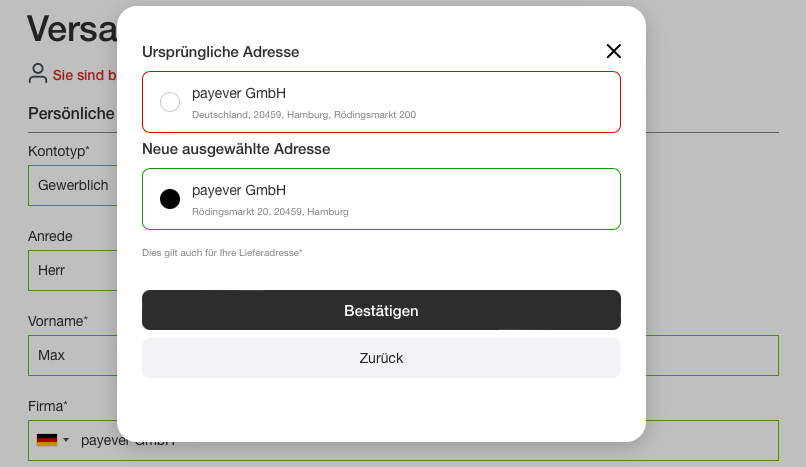Click 'payever GmbH' in the green-bordered card

[239, 191]
